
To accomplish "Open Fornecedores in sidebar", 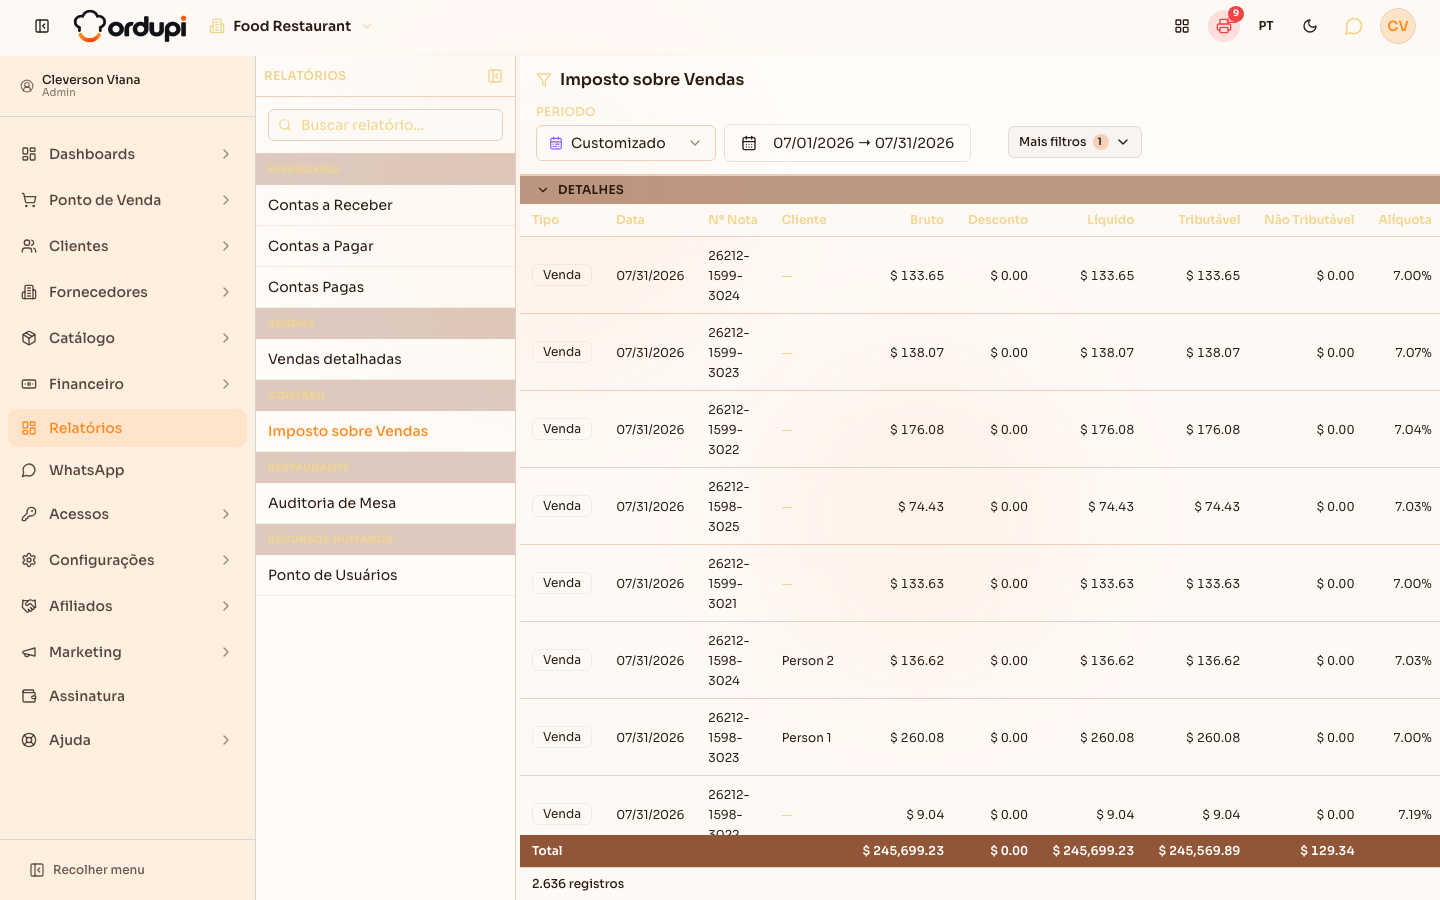I will point(127,292).
